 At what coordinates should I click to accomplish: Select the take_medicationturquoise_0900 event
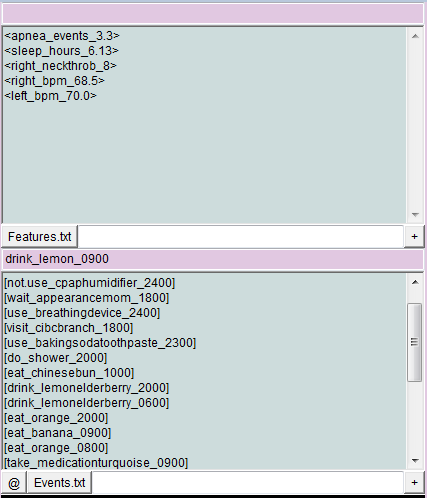[x=96, y=463]
